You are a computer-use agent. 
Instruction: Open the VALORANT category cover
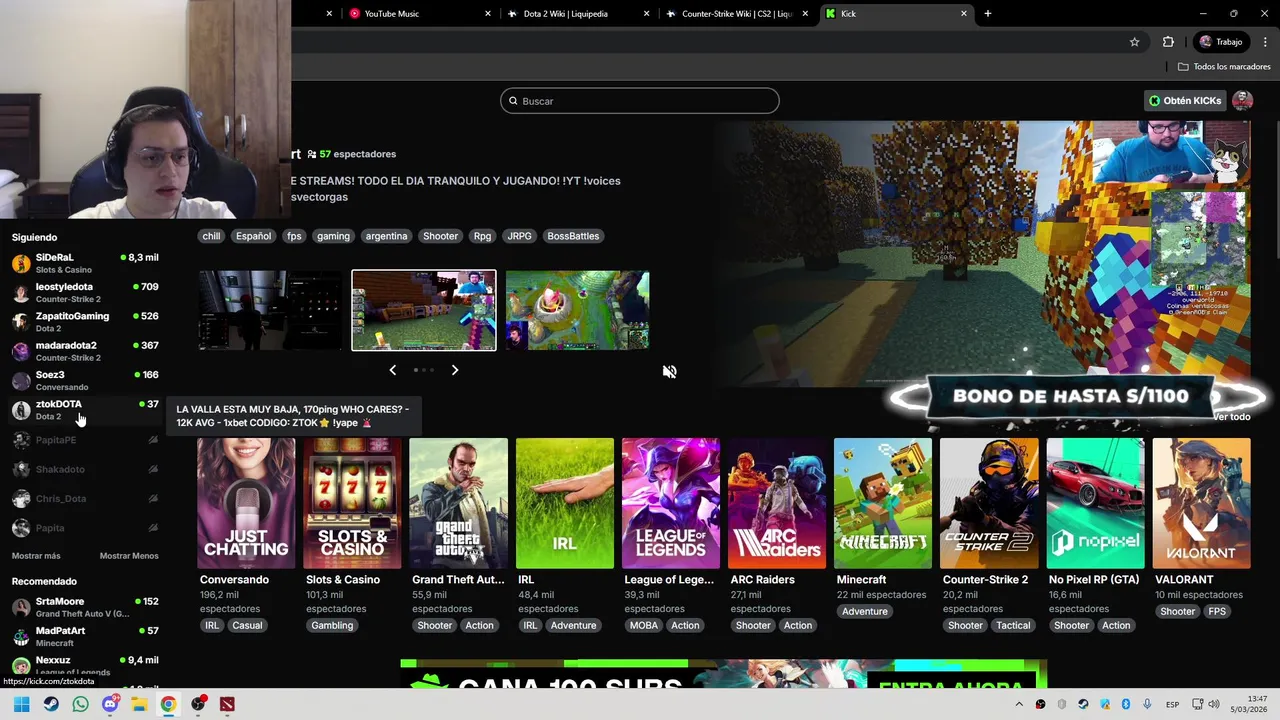(x=1201, y=503)
